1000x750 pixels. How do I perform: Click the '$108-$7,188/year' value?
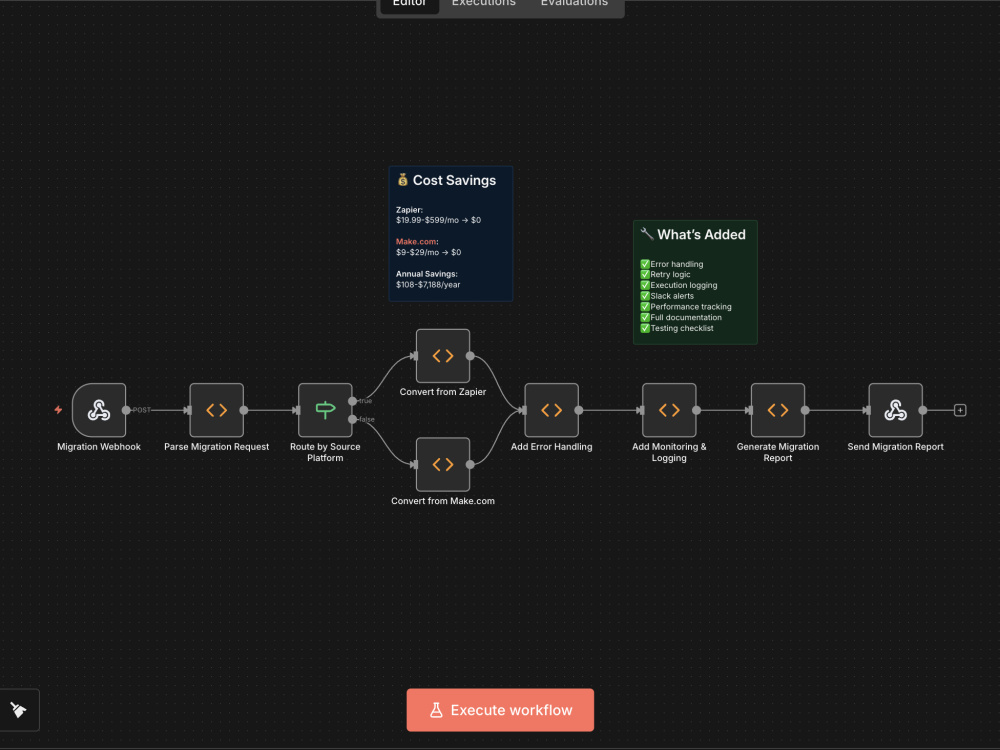428,285
